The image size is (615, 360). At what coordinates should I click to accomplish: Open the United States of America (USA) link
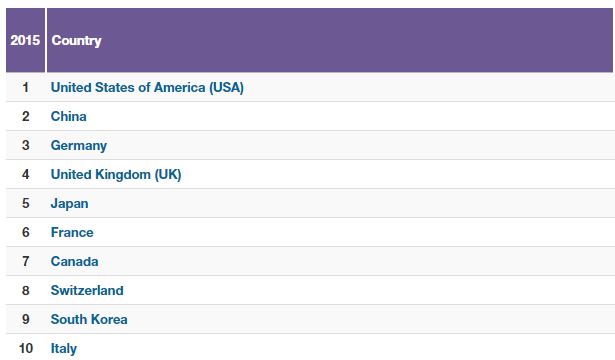(147, 87)
